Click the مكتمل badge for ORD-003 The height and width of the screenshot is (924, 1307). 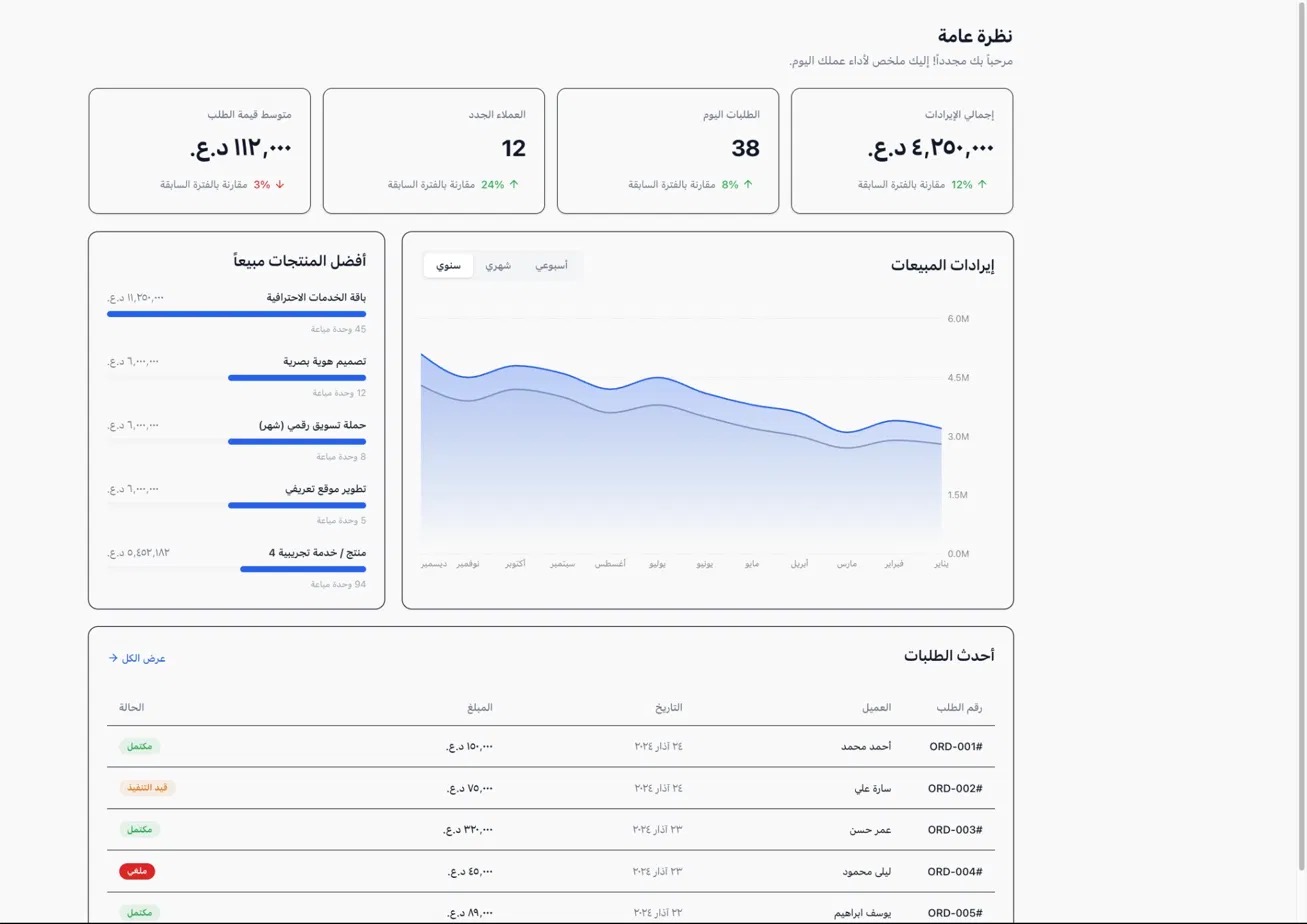point(140,829)
